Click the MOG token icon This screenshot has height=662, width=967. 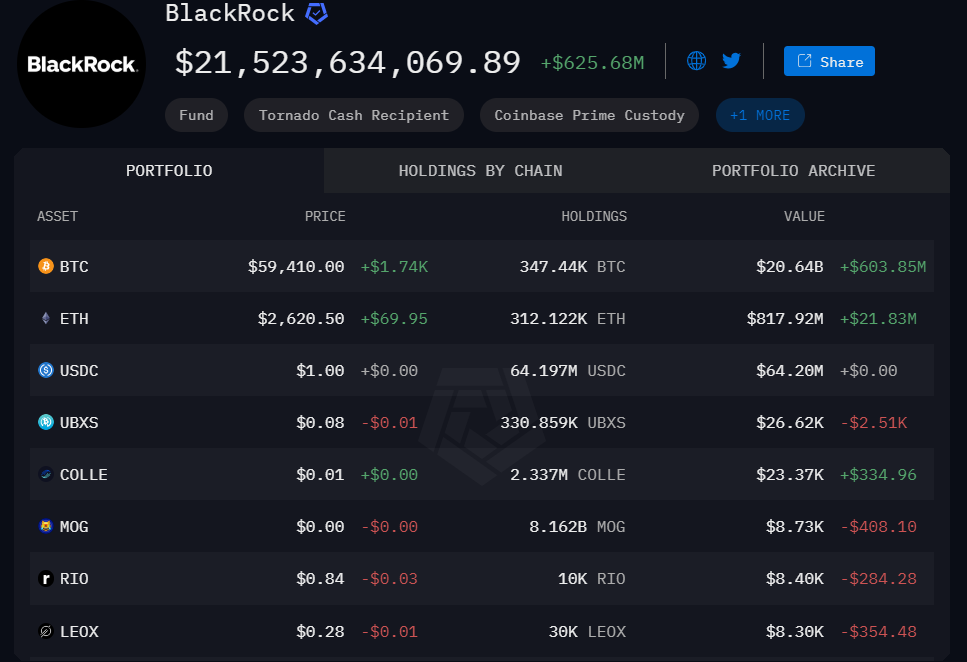point(44,526)
